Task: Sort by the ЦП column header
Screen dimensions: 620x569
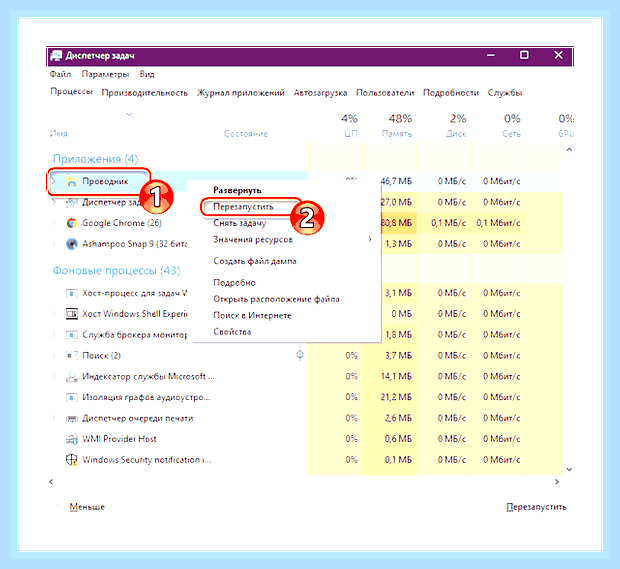Action: 350,134
